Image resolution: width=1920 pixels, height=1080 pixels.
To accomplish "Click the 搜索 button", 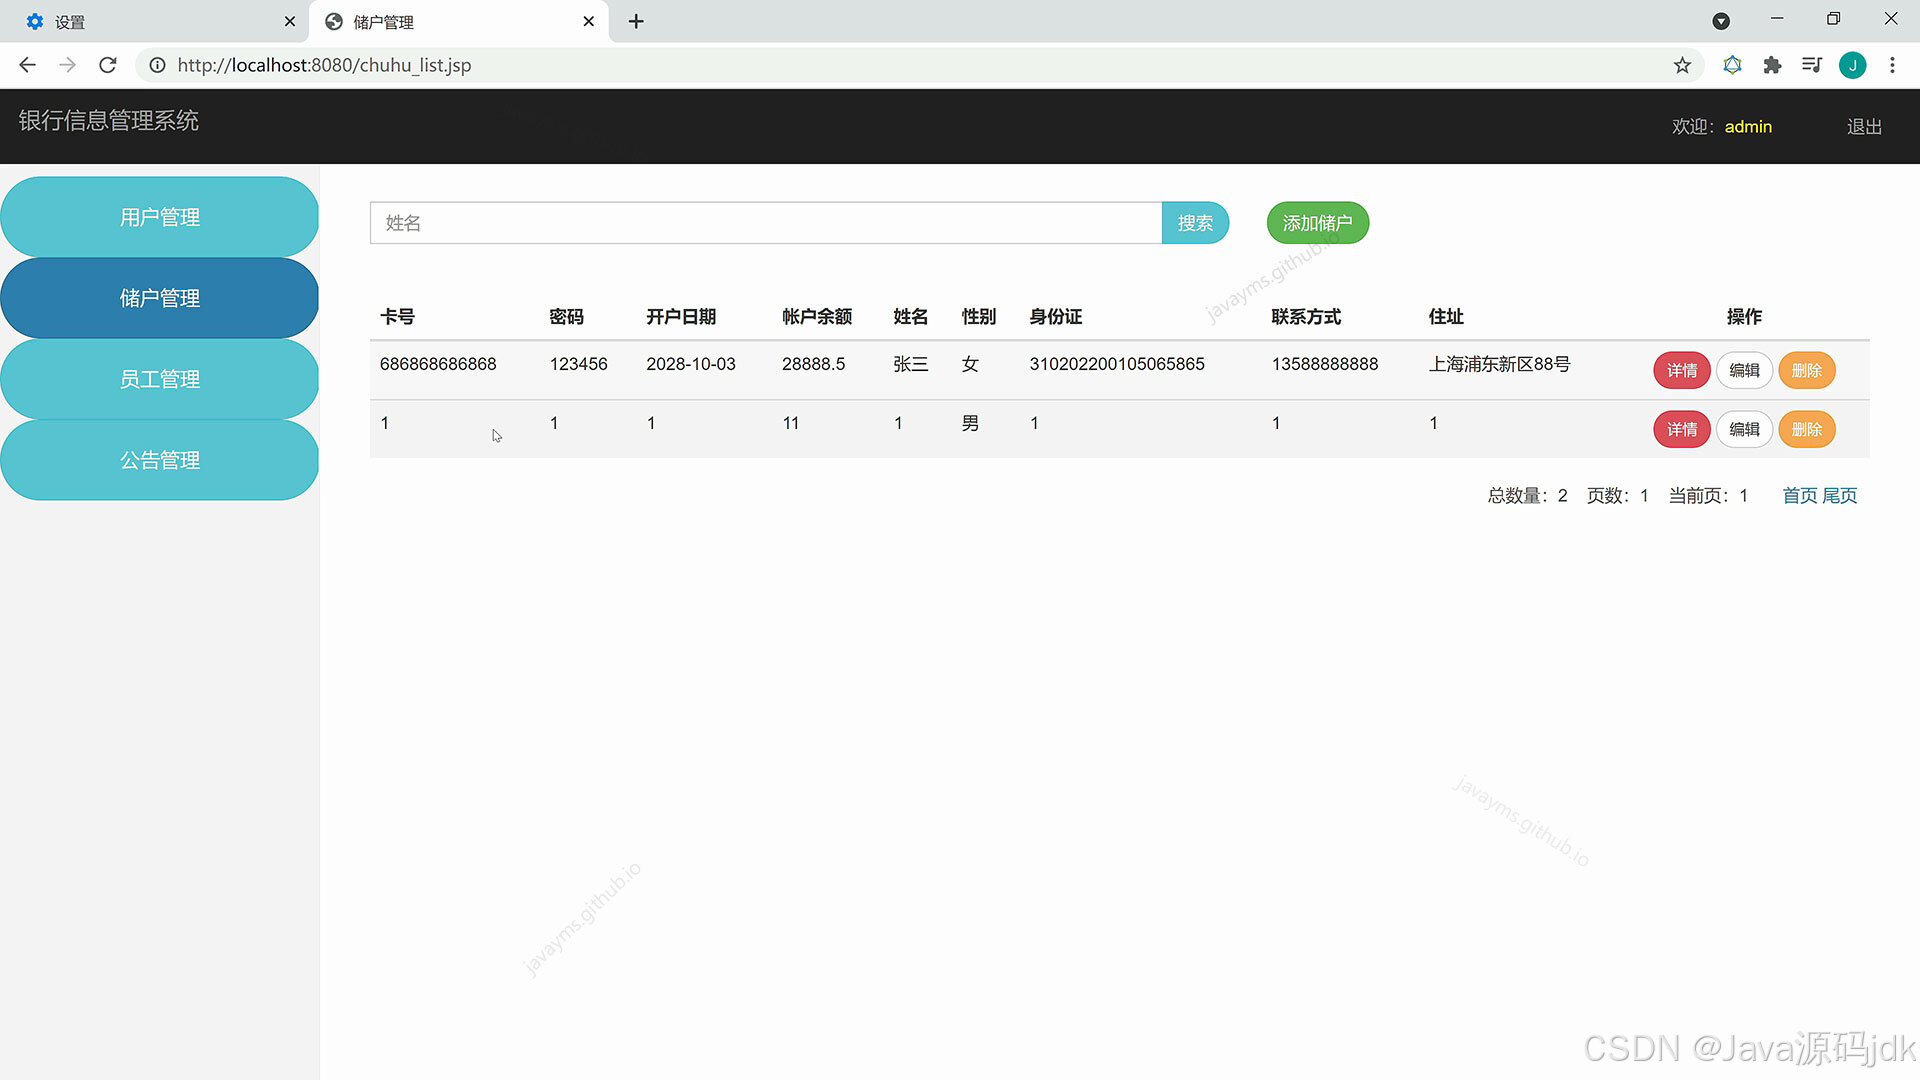I will point(1195,223).
